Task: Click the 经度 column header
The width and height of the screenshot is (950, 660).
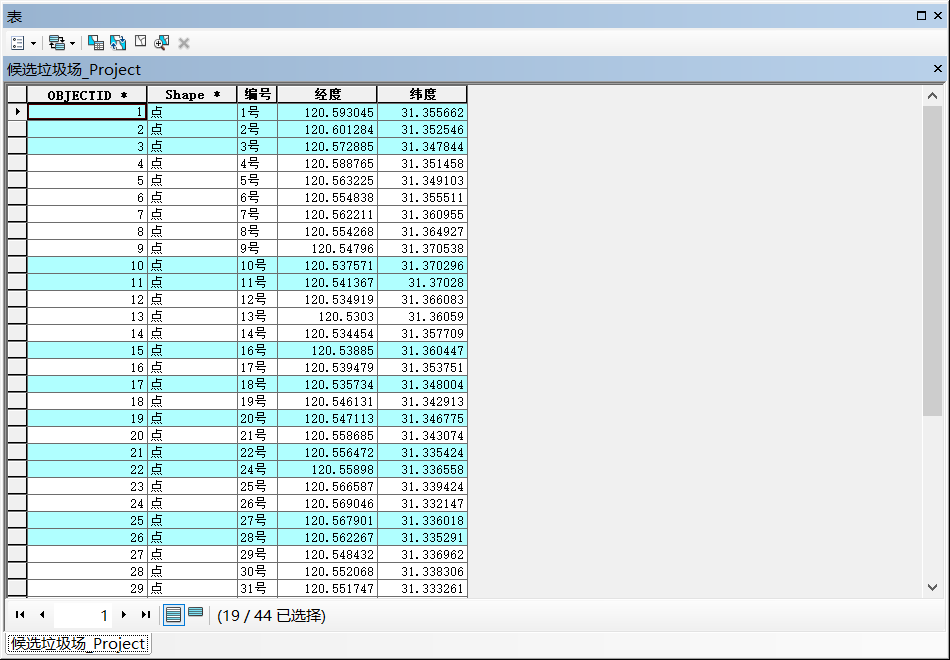Action: pyautogui.click(x=327, y=95)
